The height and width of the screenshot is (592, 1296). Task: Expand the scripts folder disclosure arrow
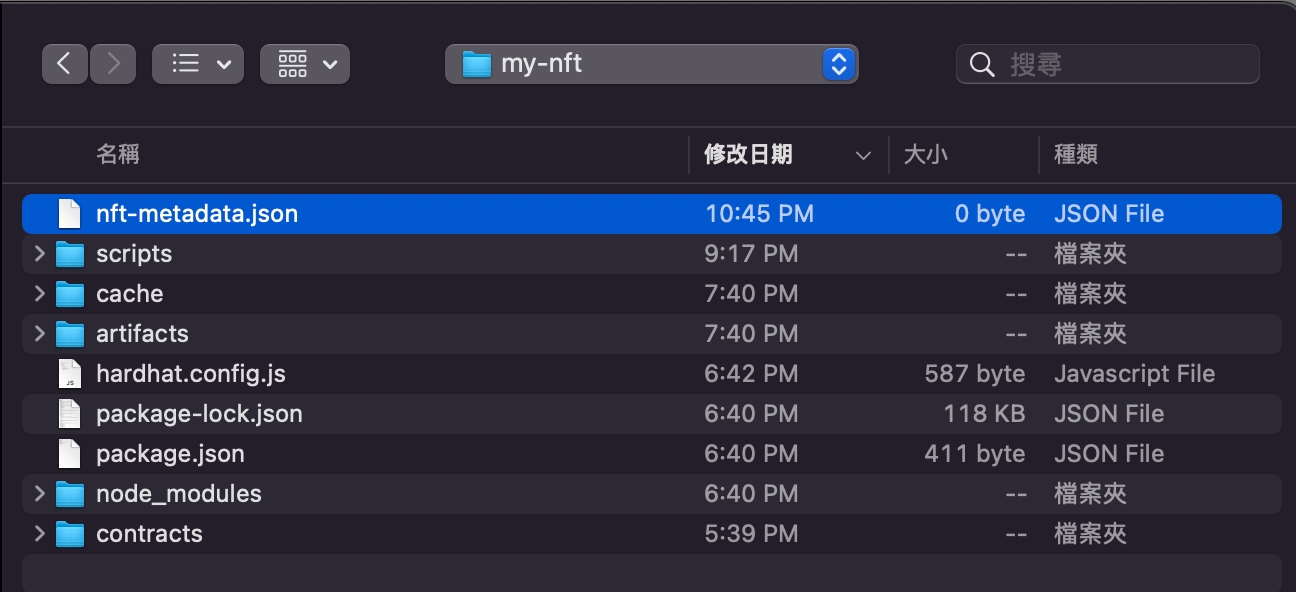(x=39, y=254)
